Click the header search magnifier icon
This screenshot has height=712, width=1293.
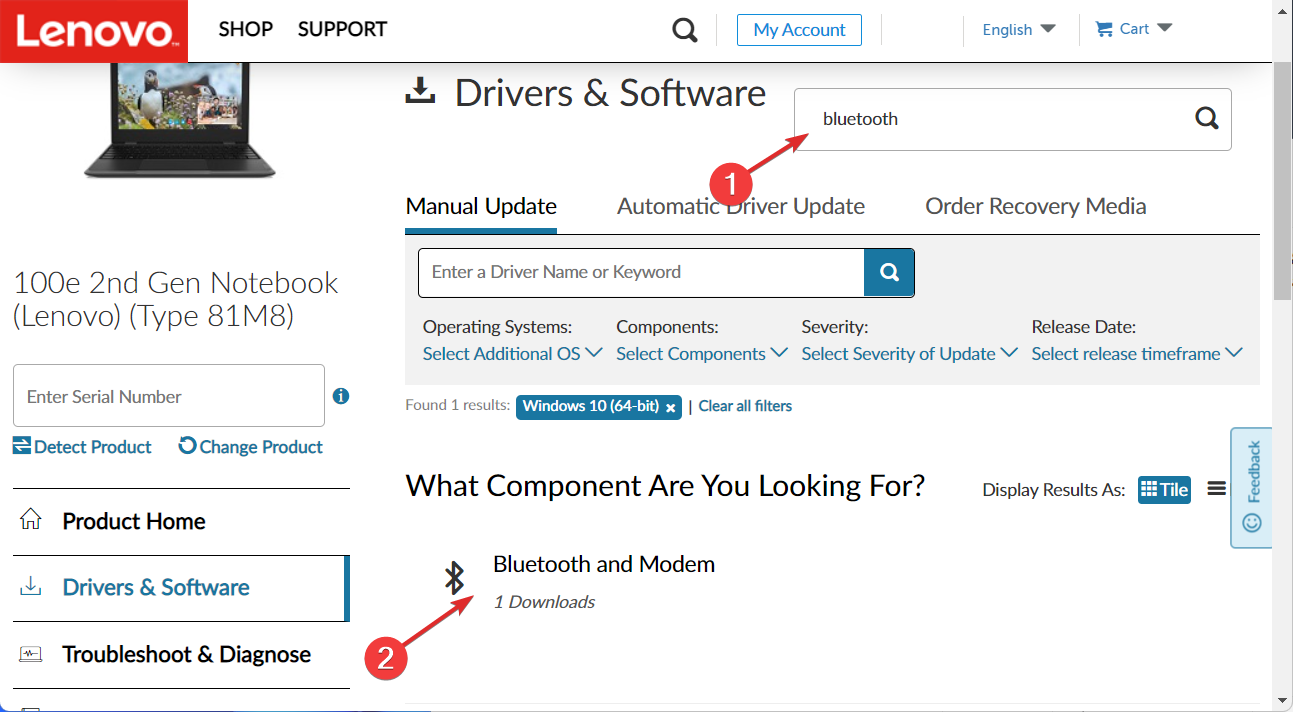[685, 30]
